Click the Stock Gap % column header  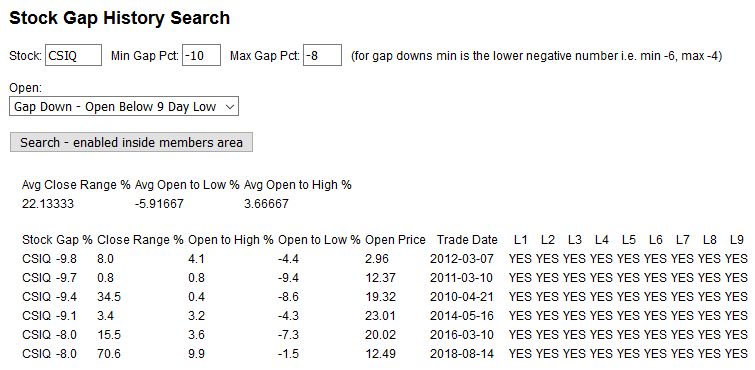coord(57,239)
